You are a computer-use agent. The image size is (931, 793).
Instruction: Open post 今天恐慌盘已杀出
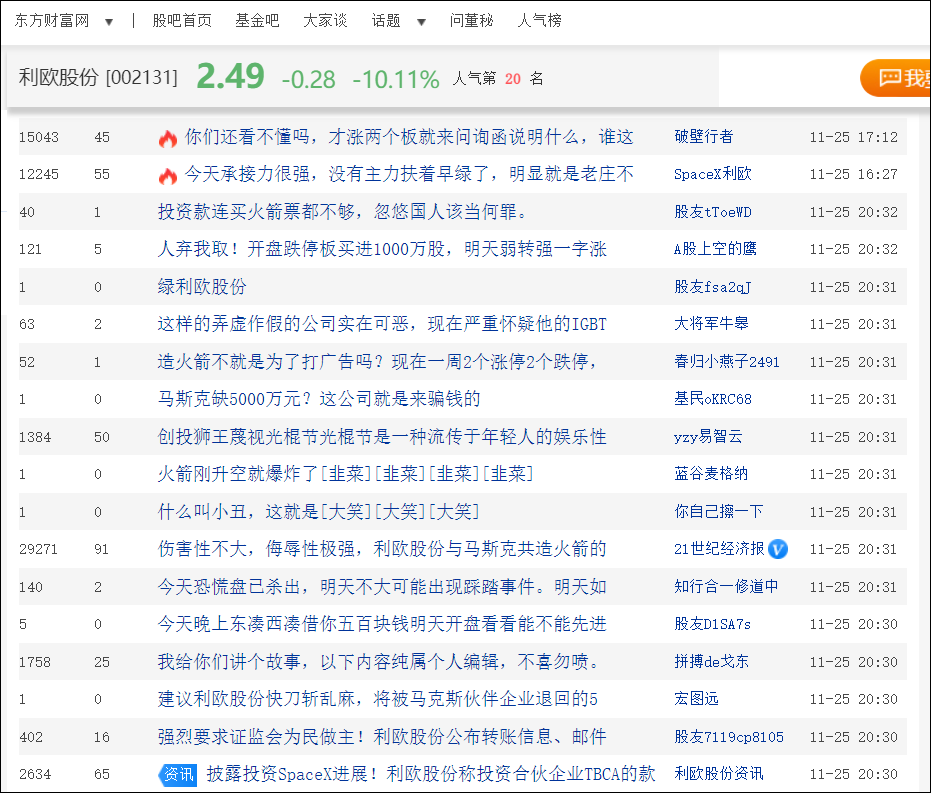(382, 586)
